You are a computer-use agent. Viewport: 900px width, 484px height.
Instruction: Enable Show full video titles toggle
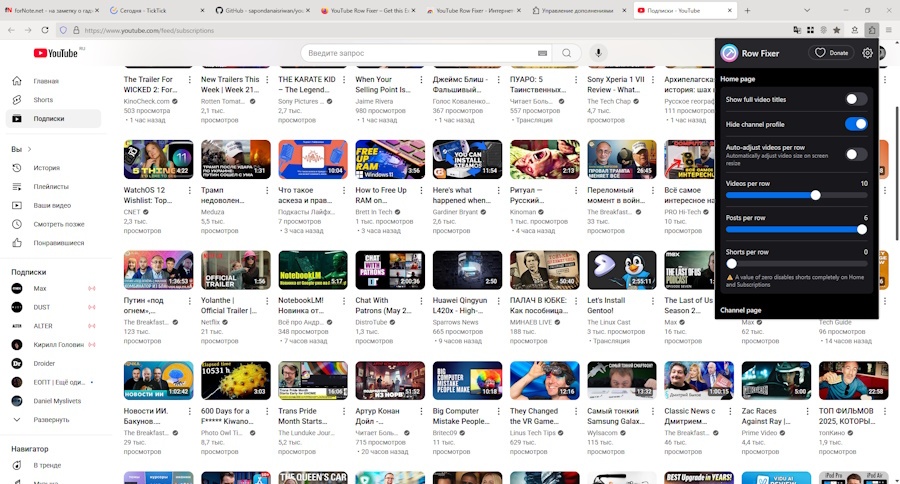[856, 99]
